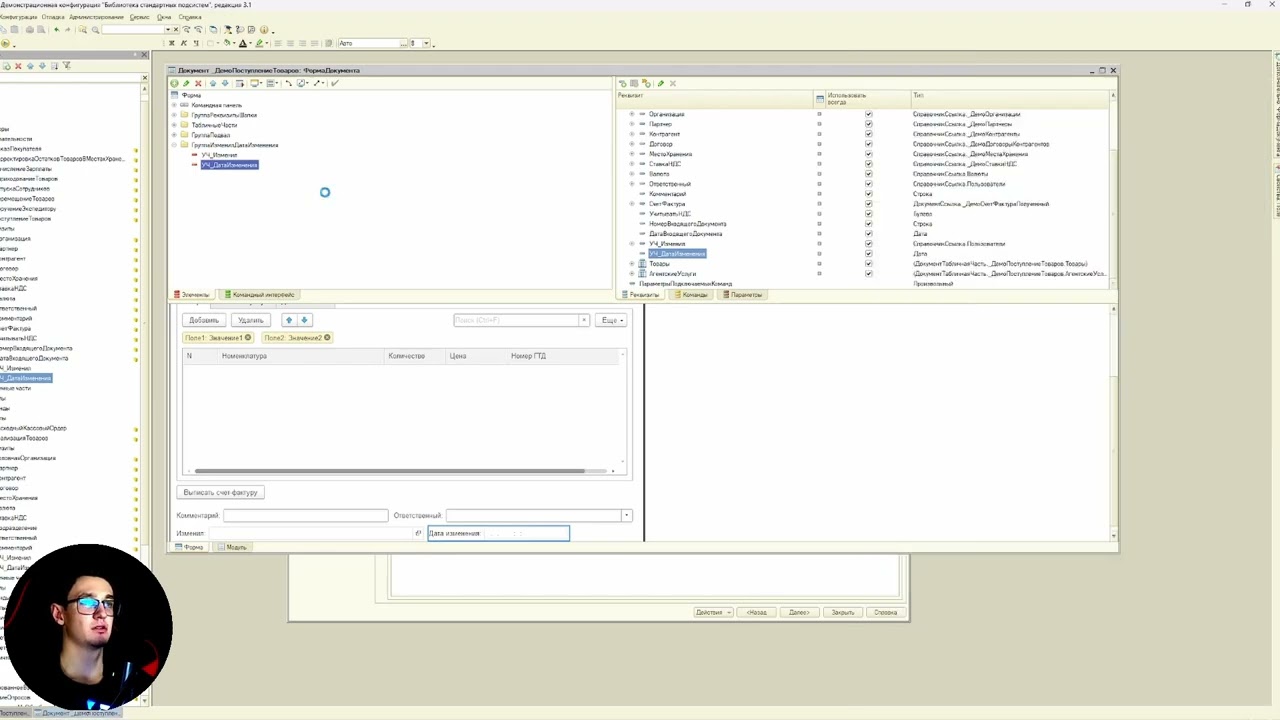Open the 'Еще' dropdown in form preview
Image resolution: width=1280 pixels, height=720 pixels.
click(611, 320)
